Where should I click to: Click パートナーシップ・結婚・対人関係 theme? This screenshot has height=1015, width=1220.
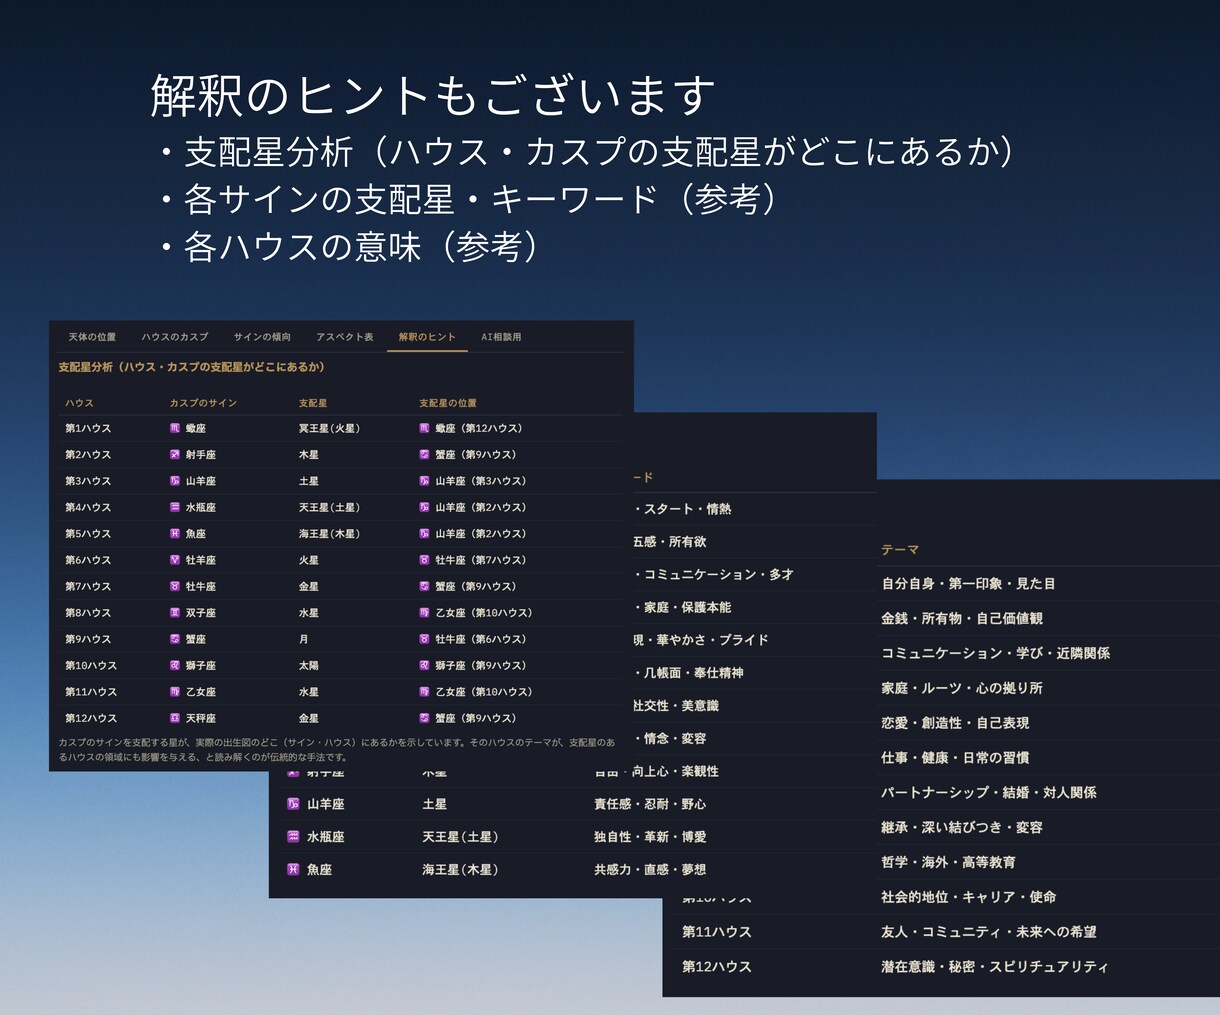click(989, 793)
